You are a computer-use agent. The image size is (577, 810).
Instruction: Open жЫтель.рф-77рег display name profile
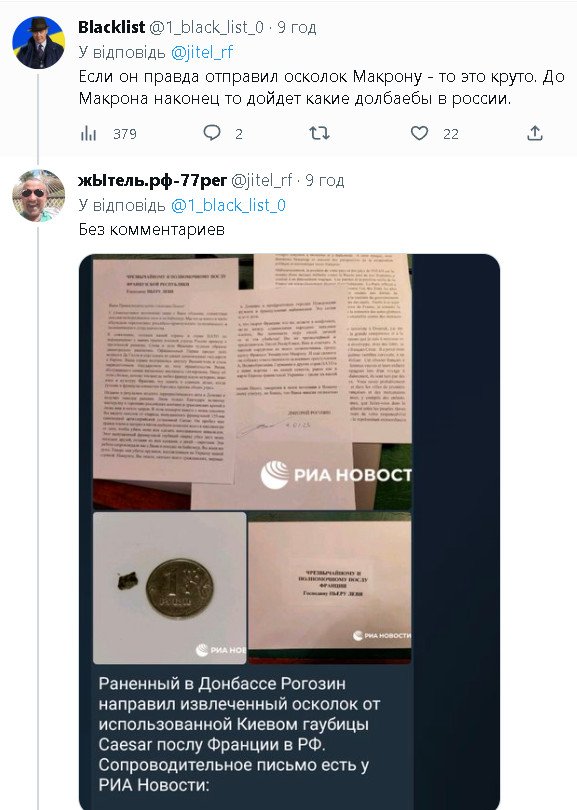(152, 180)
